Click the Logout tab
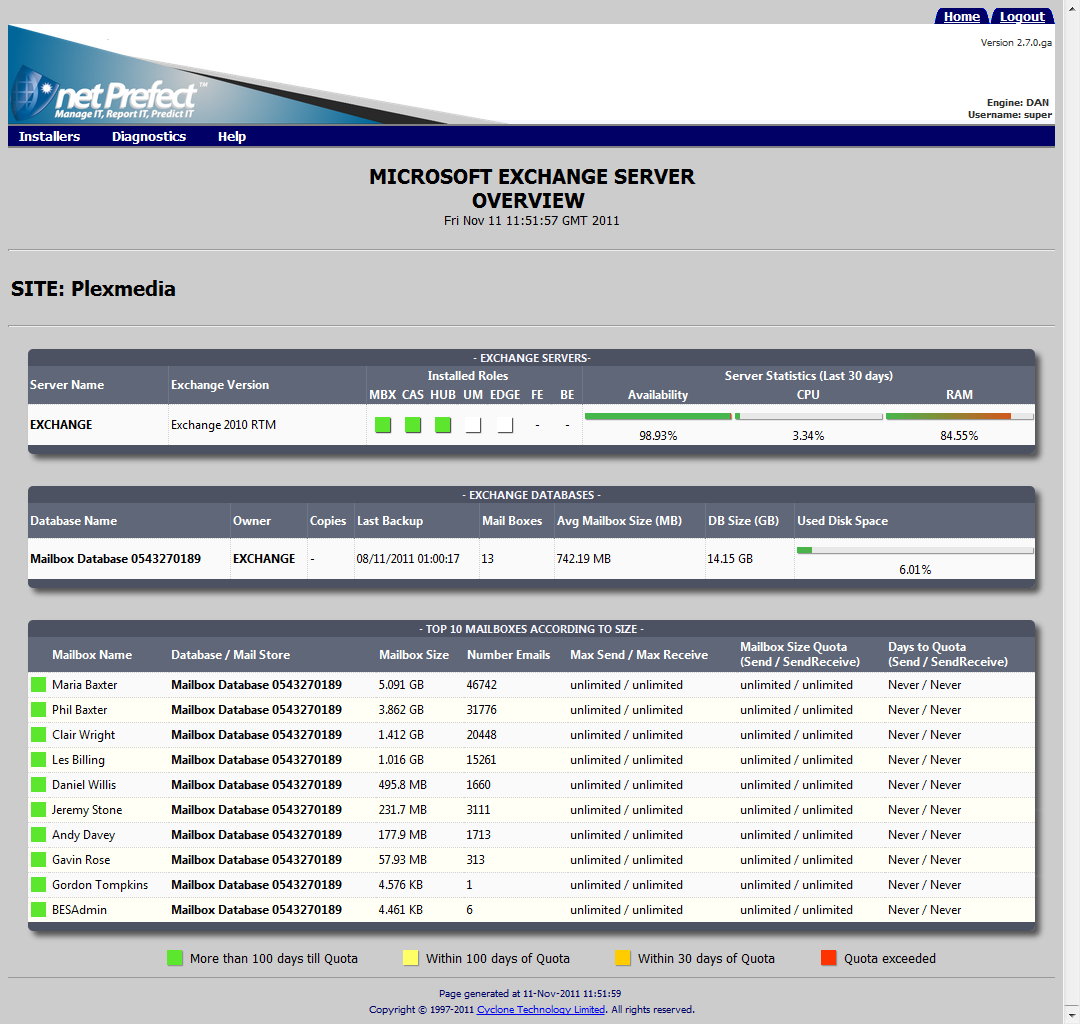Viewport: 1080px width, 1024px height. (1022, 17)
